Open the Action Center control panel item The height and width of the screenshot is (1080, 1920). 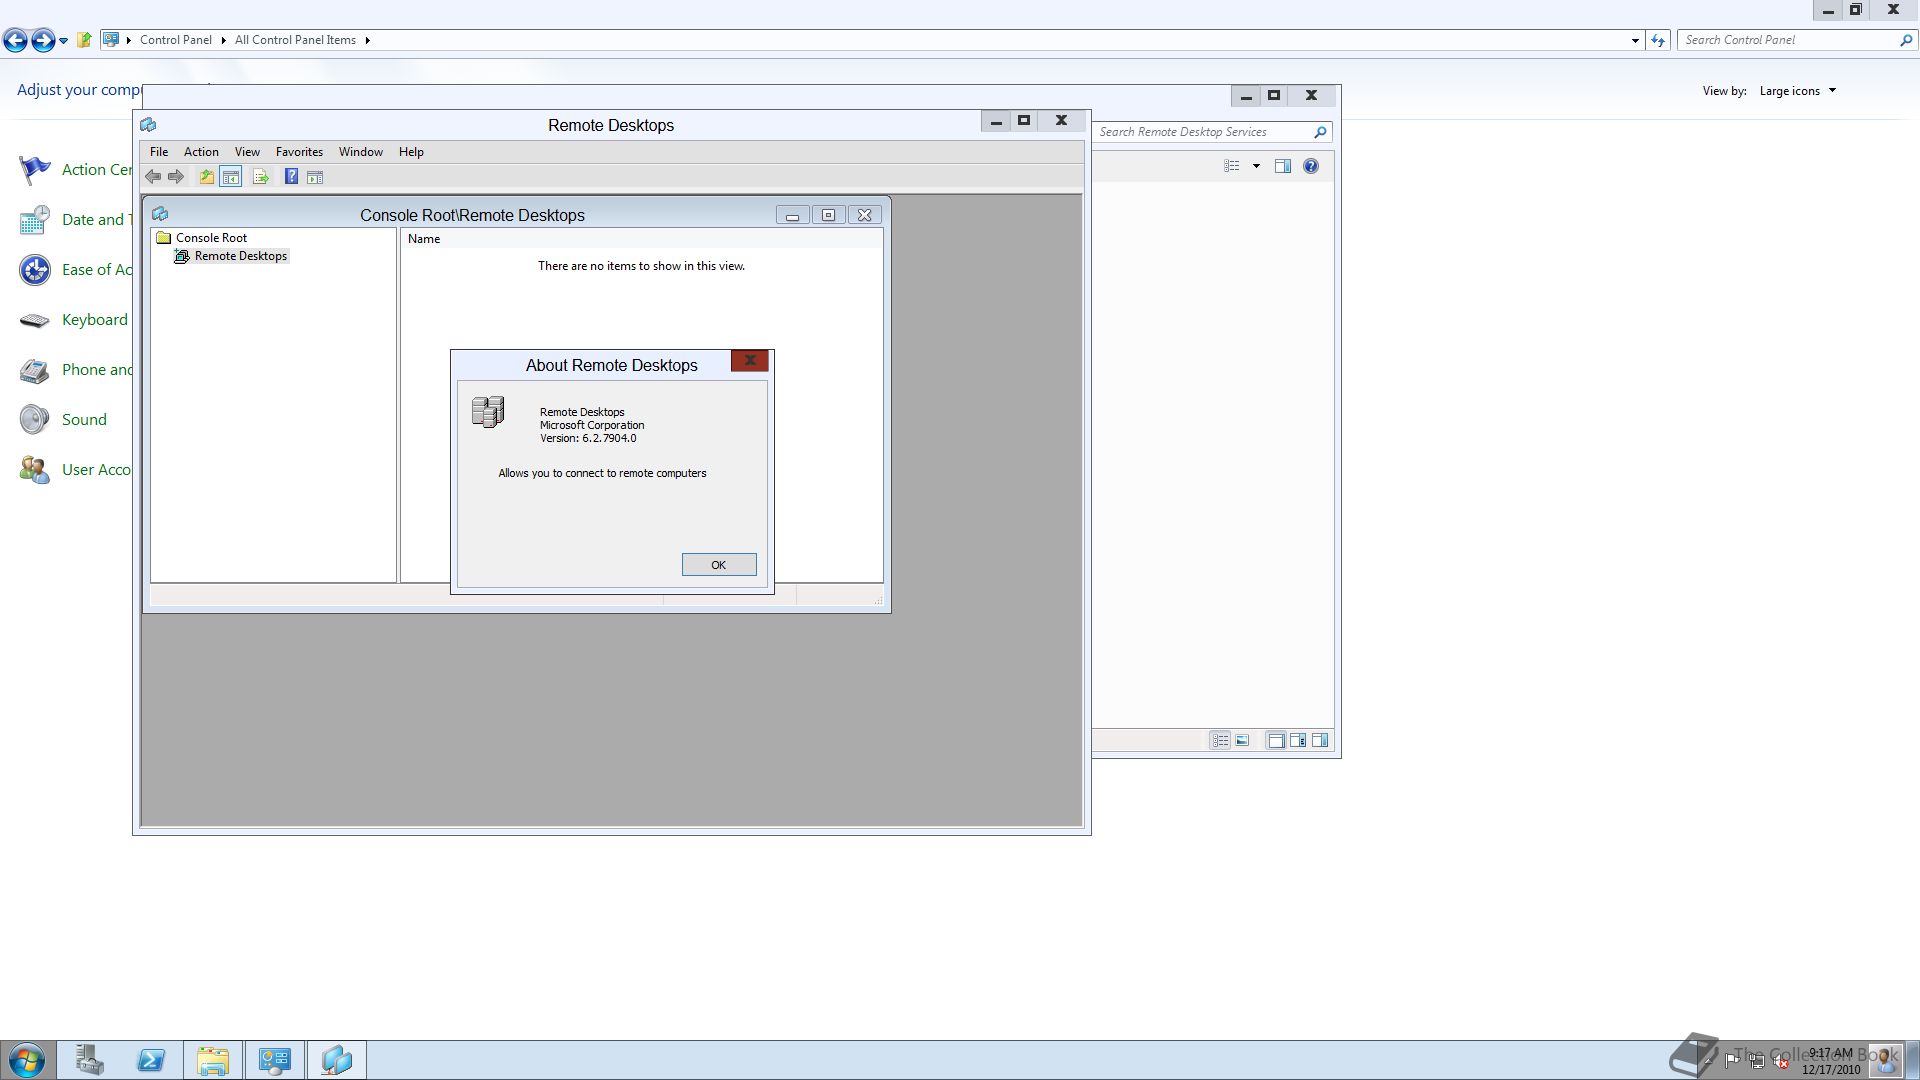coord(76,170)
